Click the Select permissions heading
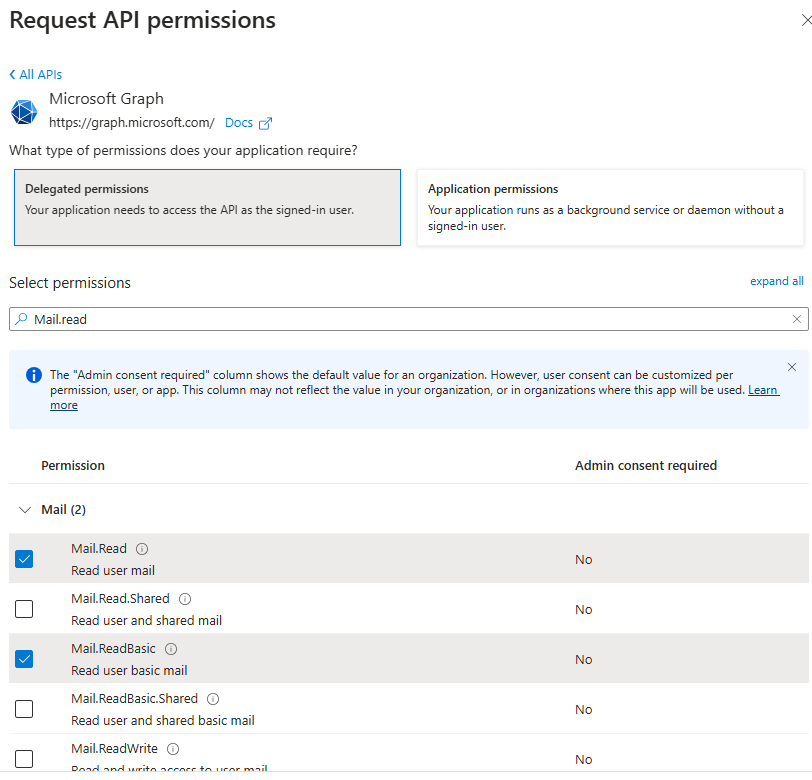Screen dimensions: 812x780 click(x=70, y=283)
